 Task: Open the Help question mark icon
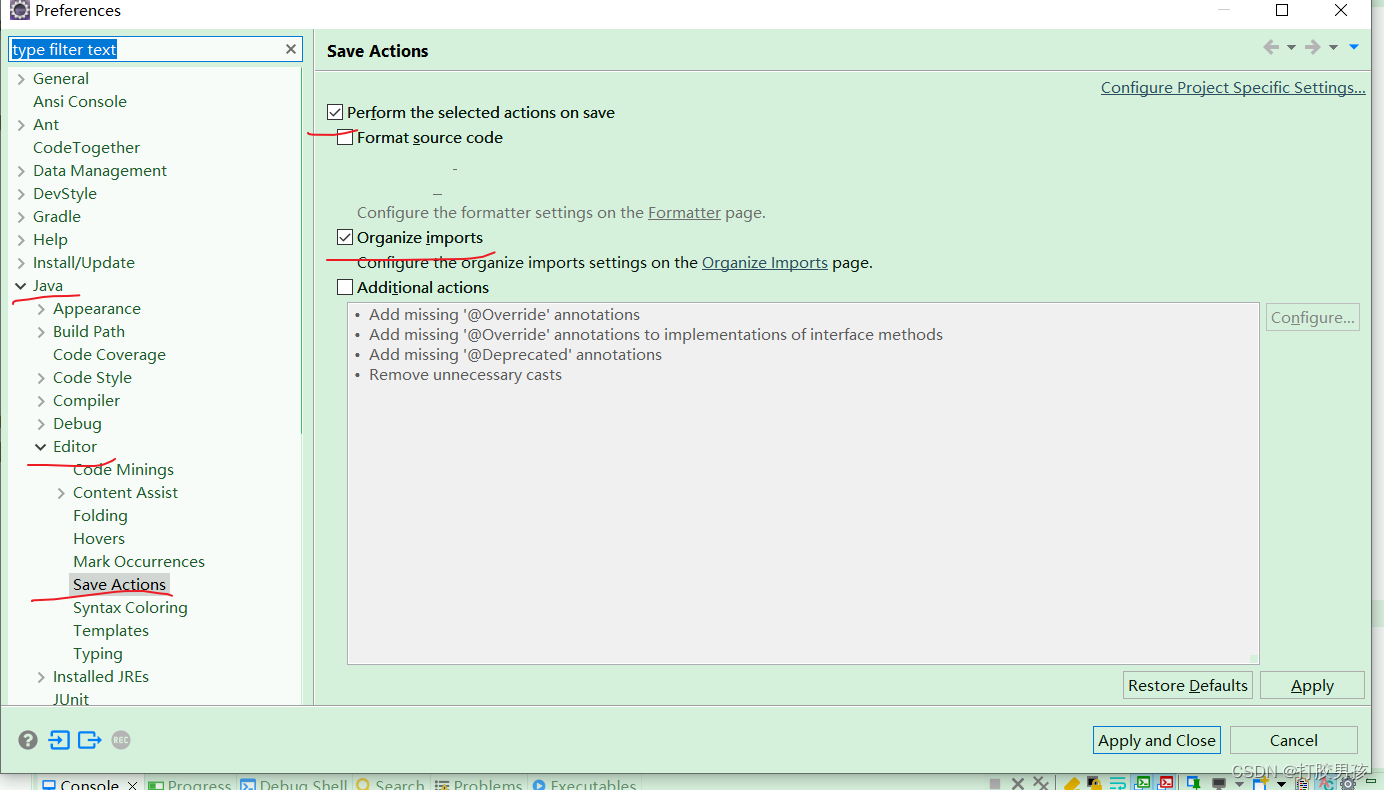28,740
